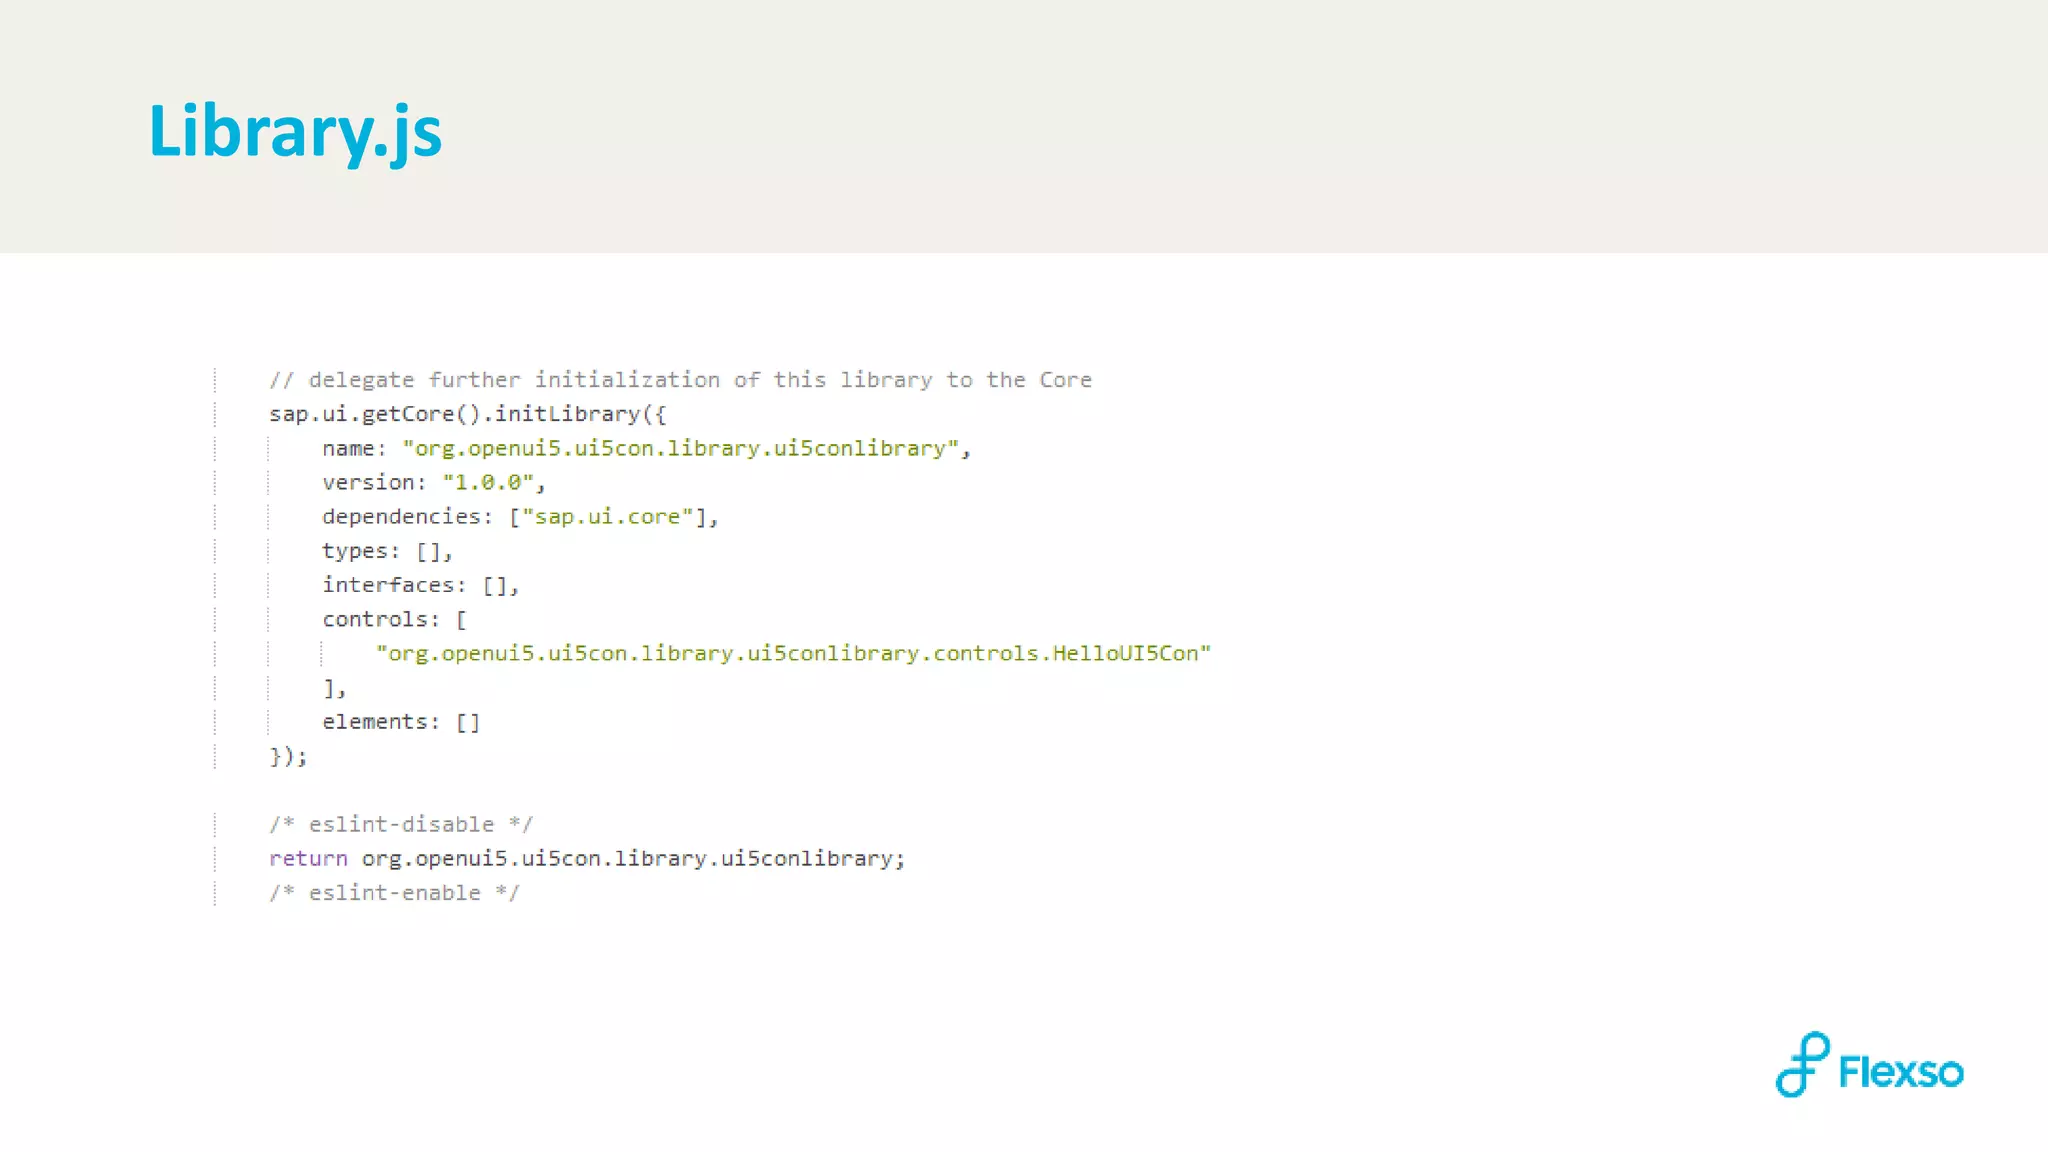Click the library name string "org.openui5.ui5con.library.ui5conlibrary",

[x=686, y=449]
